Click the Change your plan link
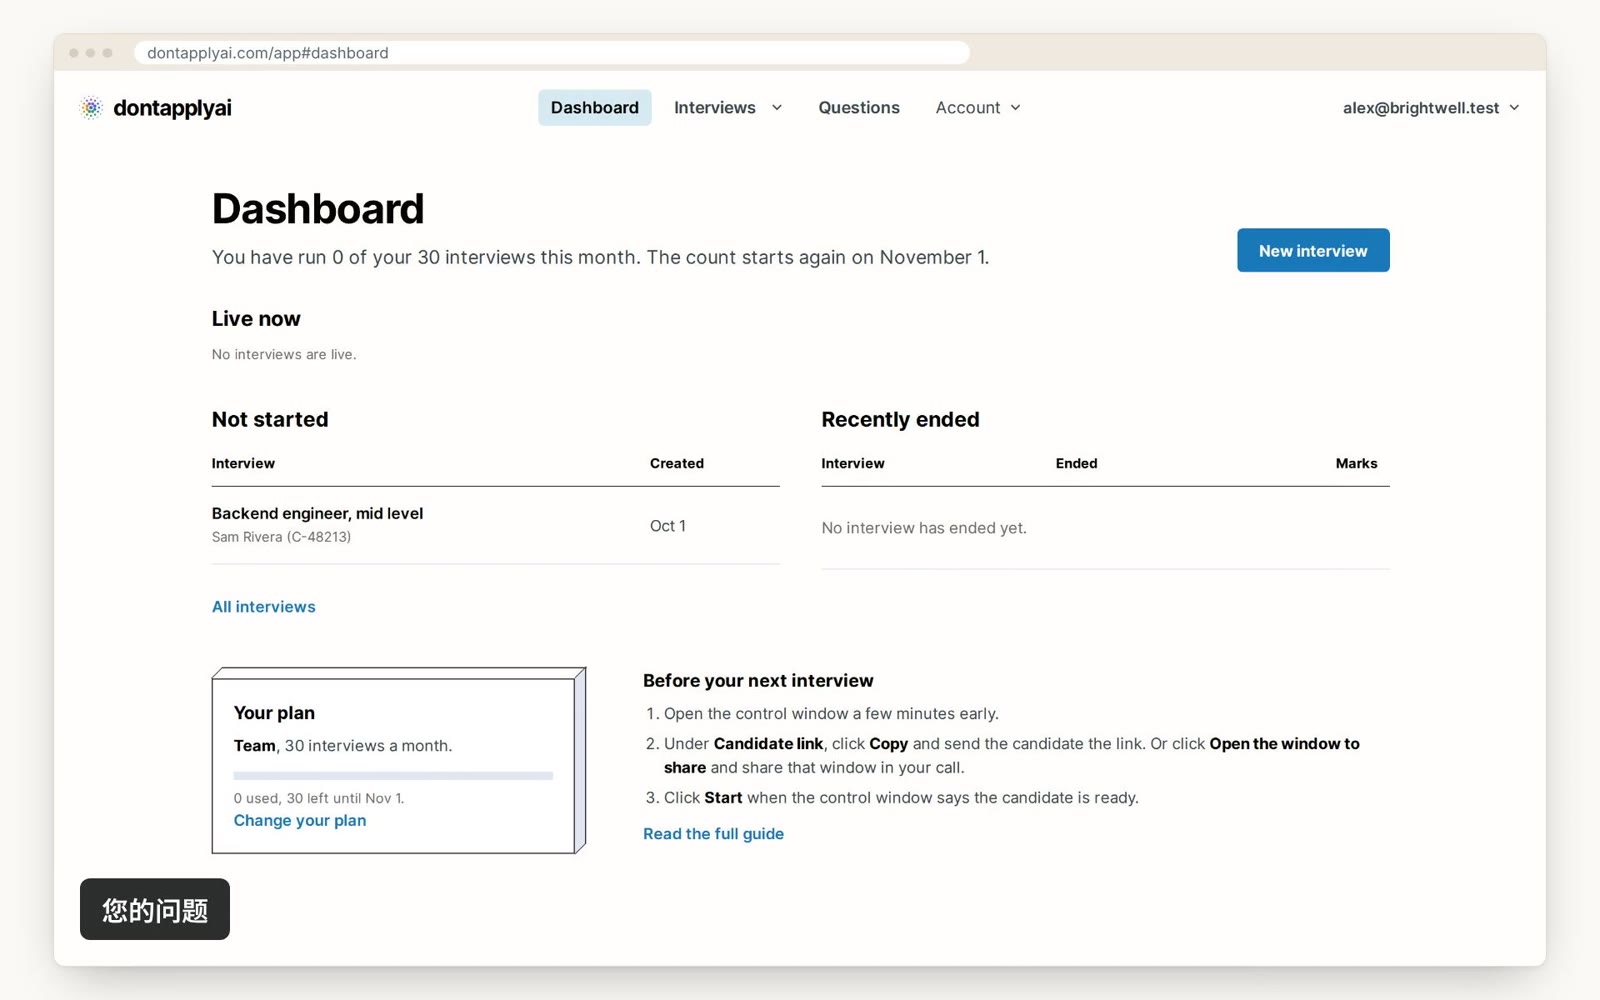The width and height of the screenshot is (1600, 1000). [300, 821]
